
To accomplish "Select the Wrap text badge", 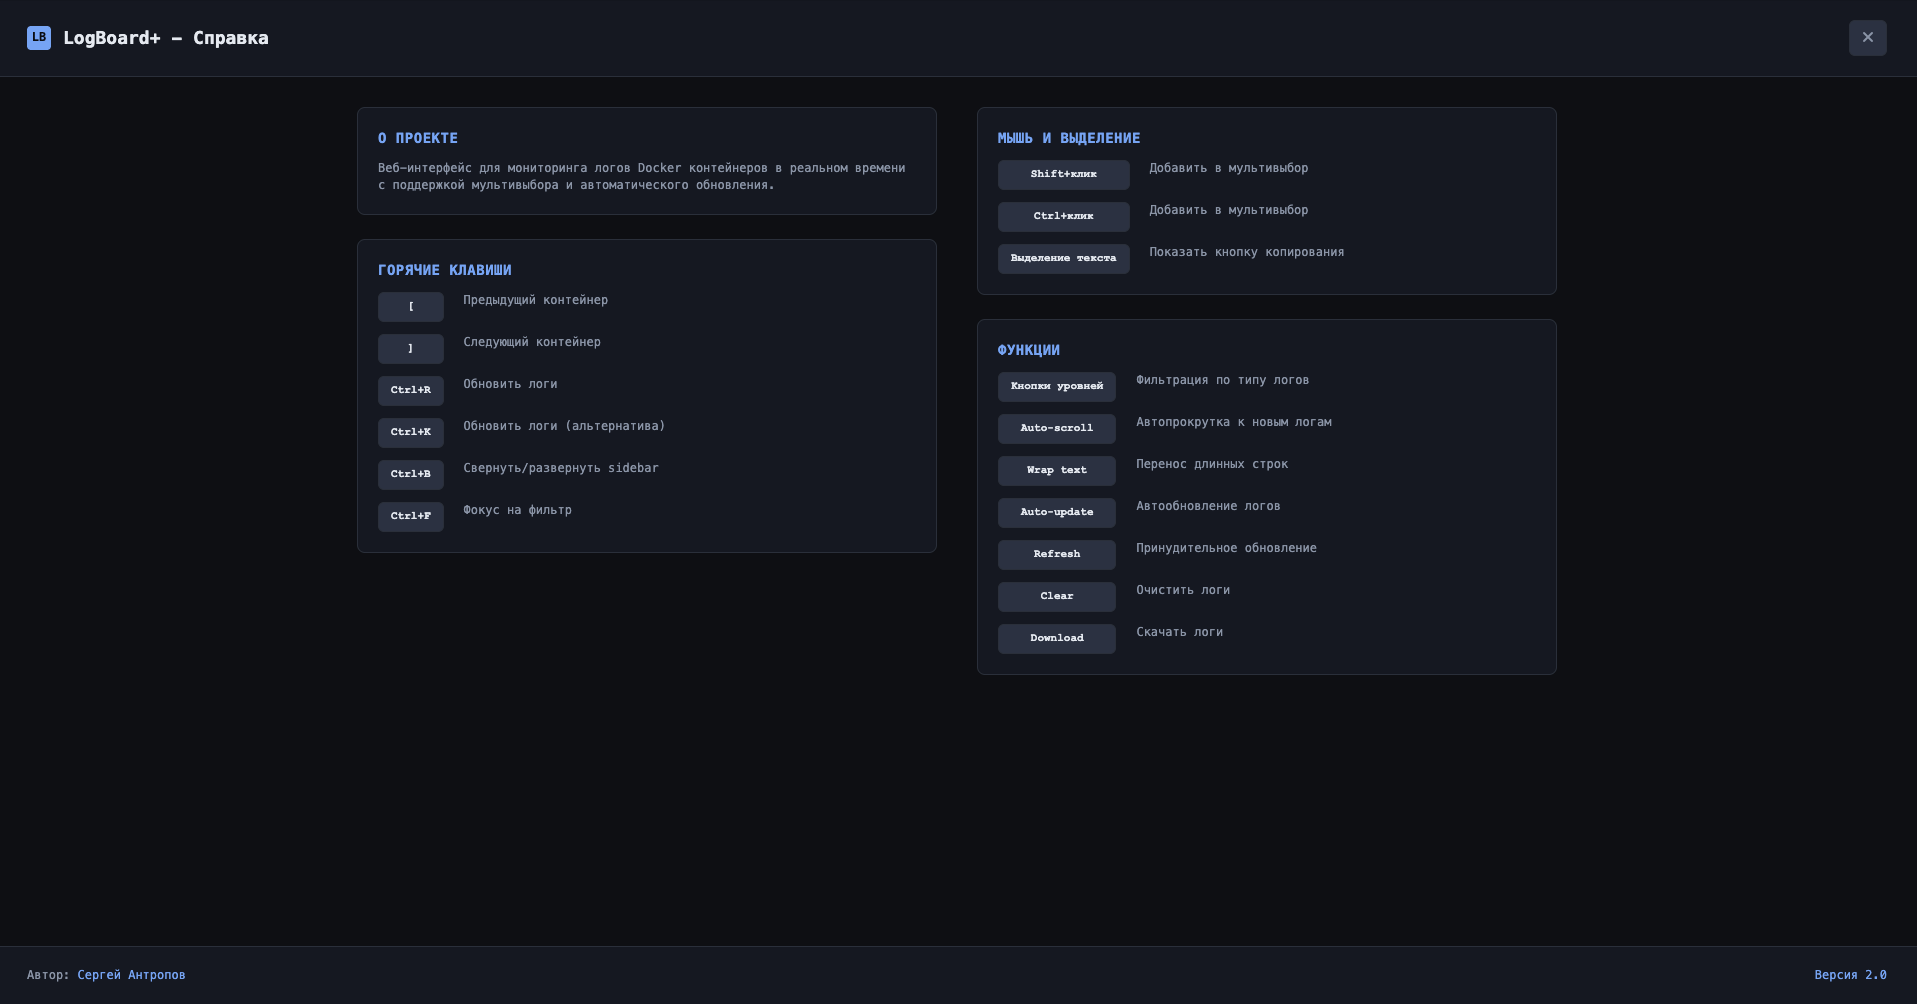I will [1056, 471].
